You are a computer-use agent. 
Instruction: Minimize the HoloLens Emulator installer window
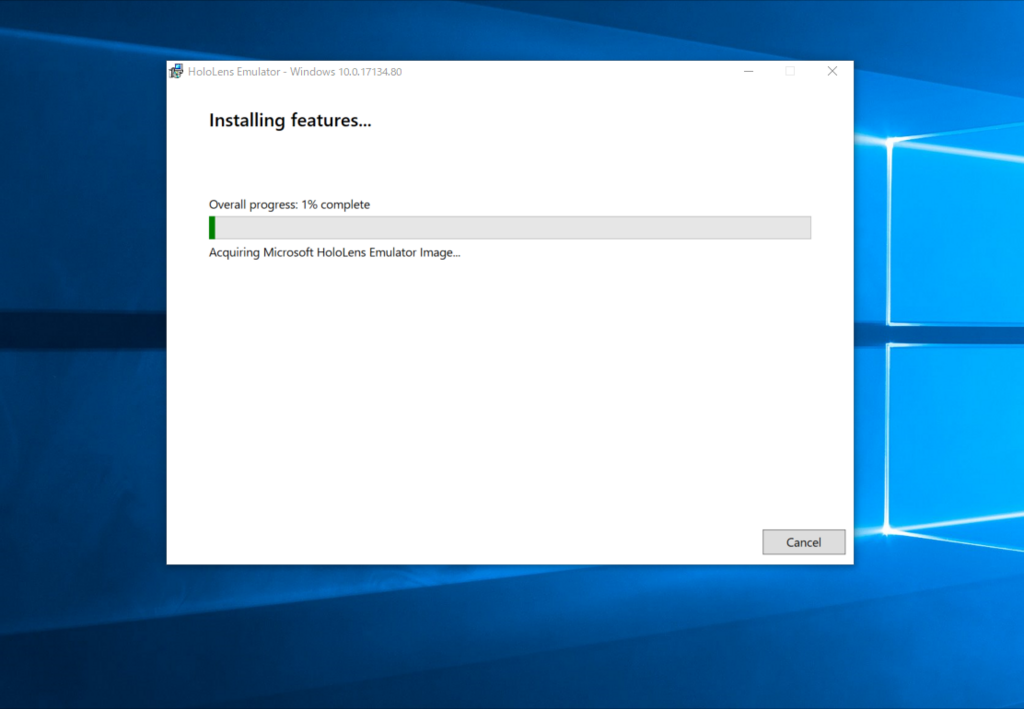tap(748, 71)
